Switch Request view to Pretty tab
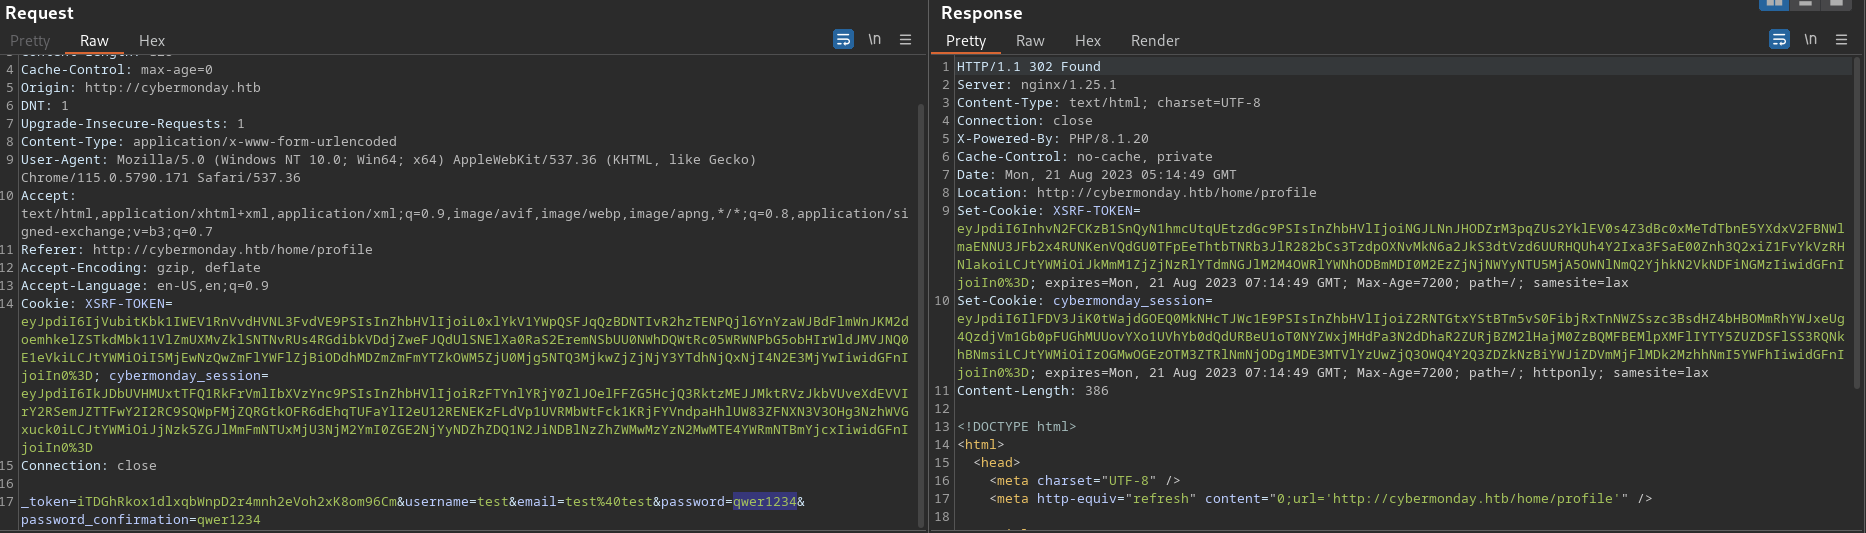1866x533 pixels. pos(30,41)
